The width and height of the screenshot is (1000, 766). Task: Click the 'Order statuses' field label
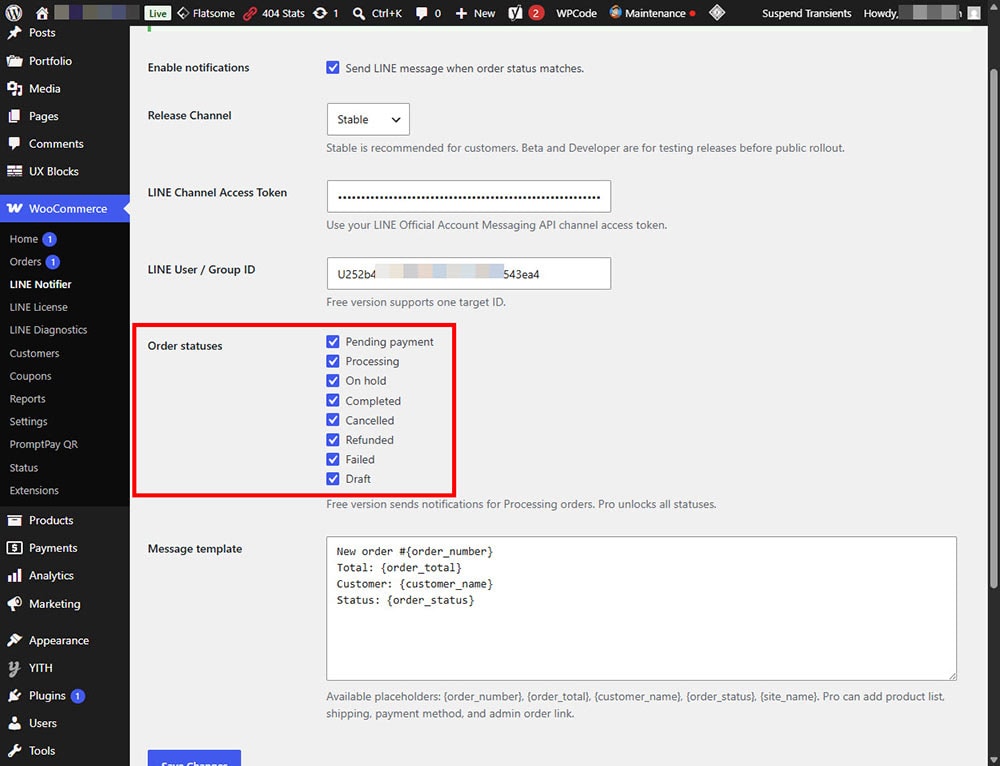185,346
